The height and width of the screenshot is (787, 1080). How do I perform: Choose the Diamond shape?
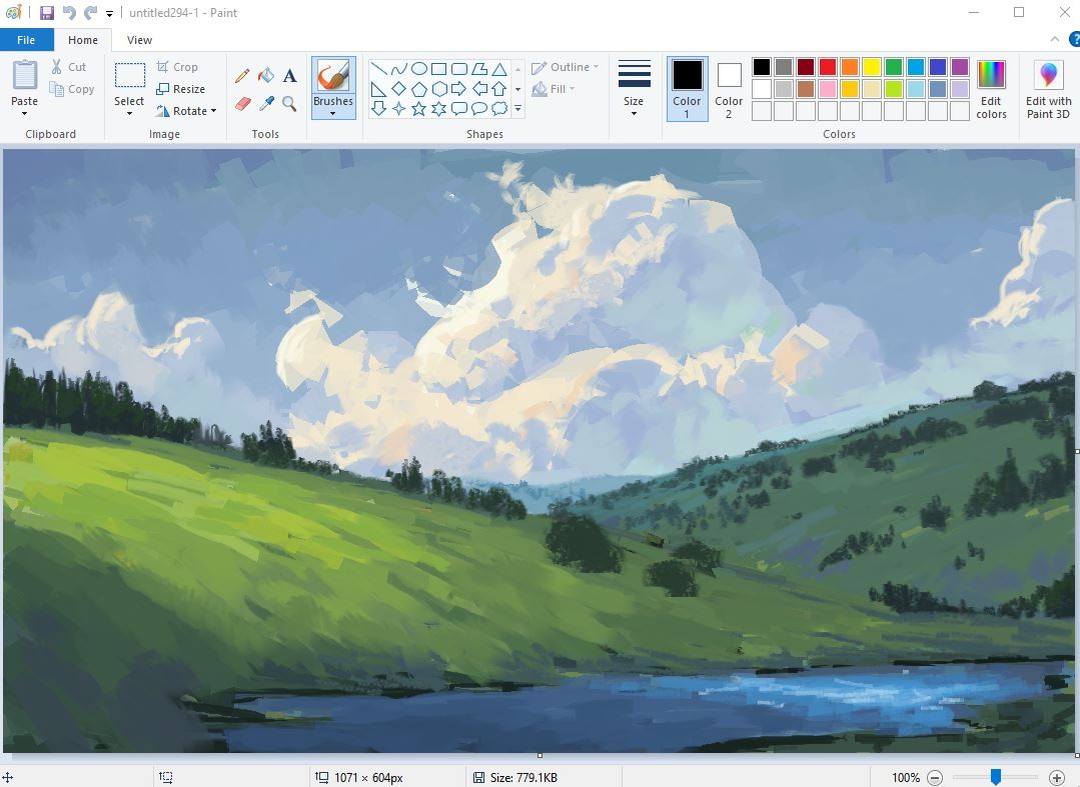tap(399, 89)
